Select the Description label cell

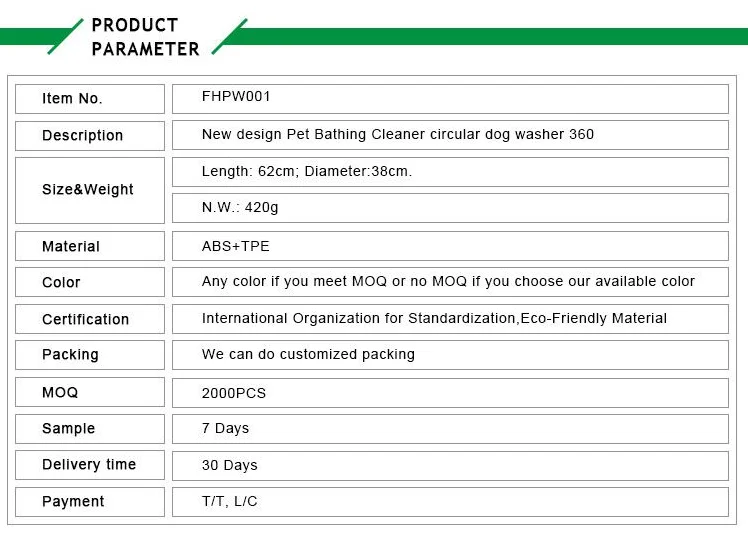click(89, 136)
